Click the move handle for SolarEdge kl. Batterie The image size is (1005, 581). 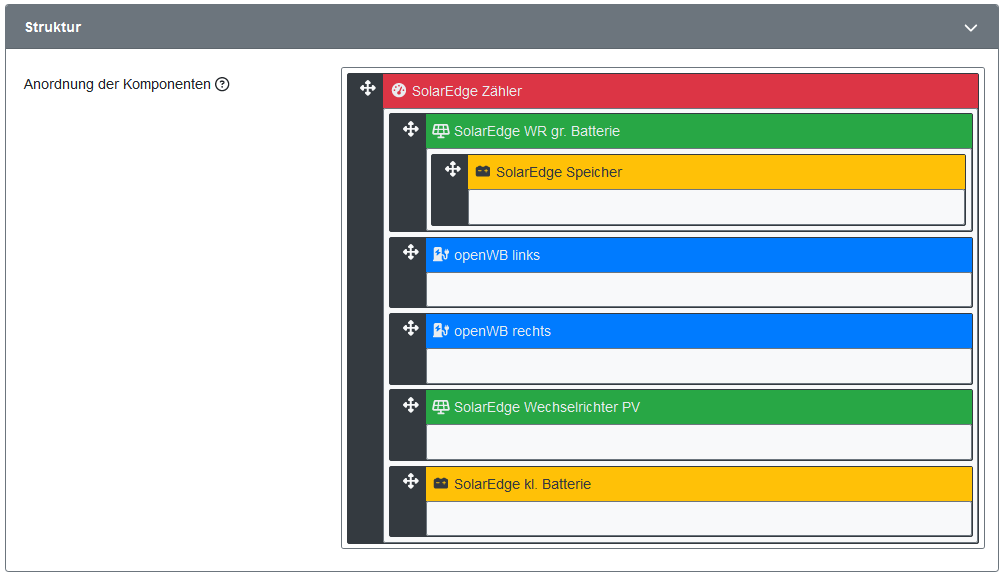[x=411, y=481]
